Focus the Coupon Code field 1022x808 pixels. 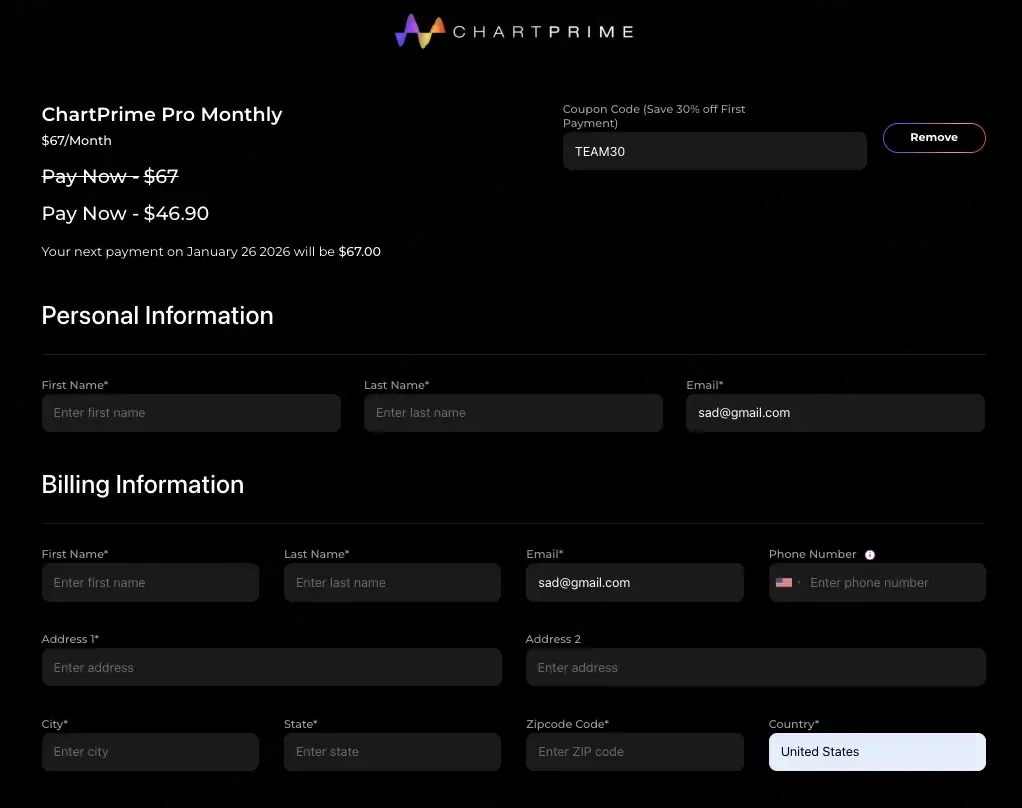[714, 151]
